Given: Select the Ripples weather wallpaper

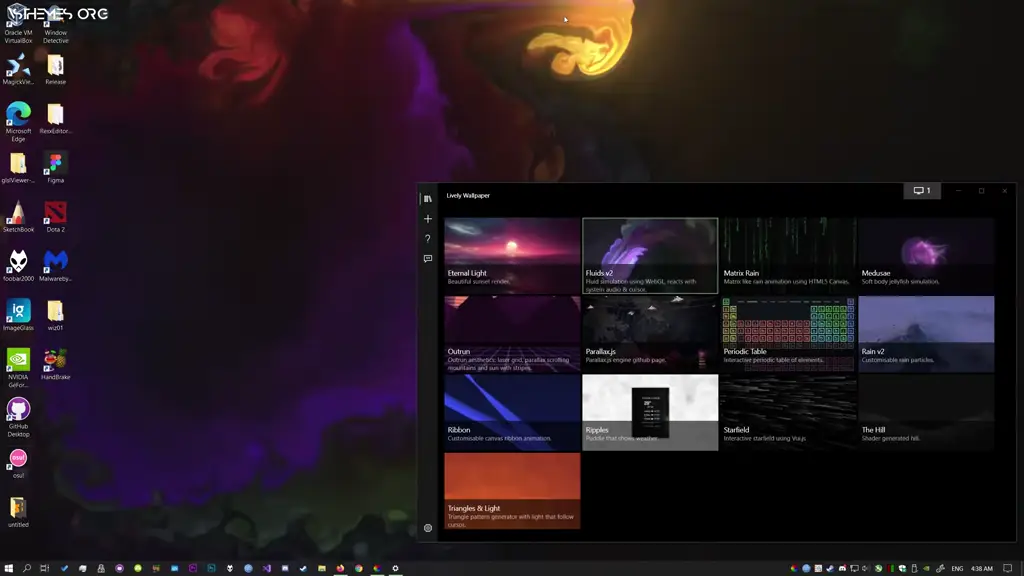Looking at the screenshot, I should [650, 411].
